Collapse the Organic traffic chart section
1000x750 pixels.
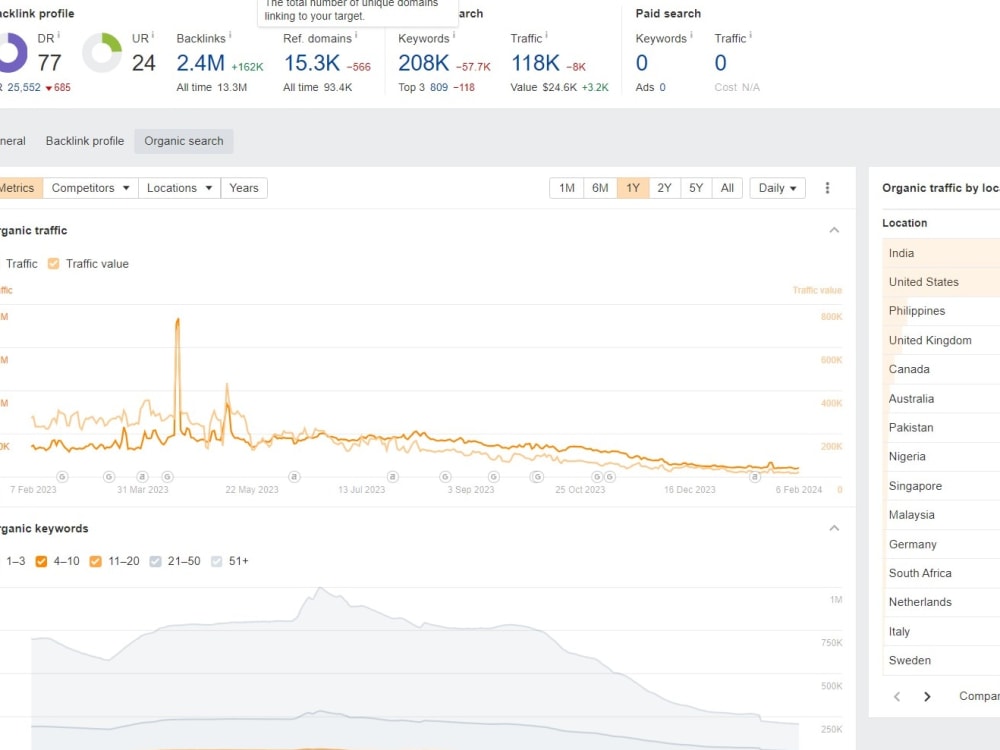point(834,230)
